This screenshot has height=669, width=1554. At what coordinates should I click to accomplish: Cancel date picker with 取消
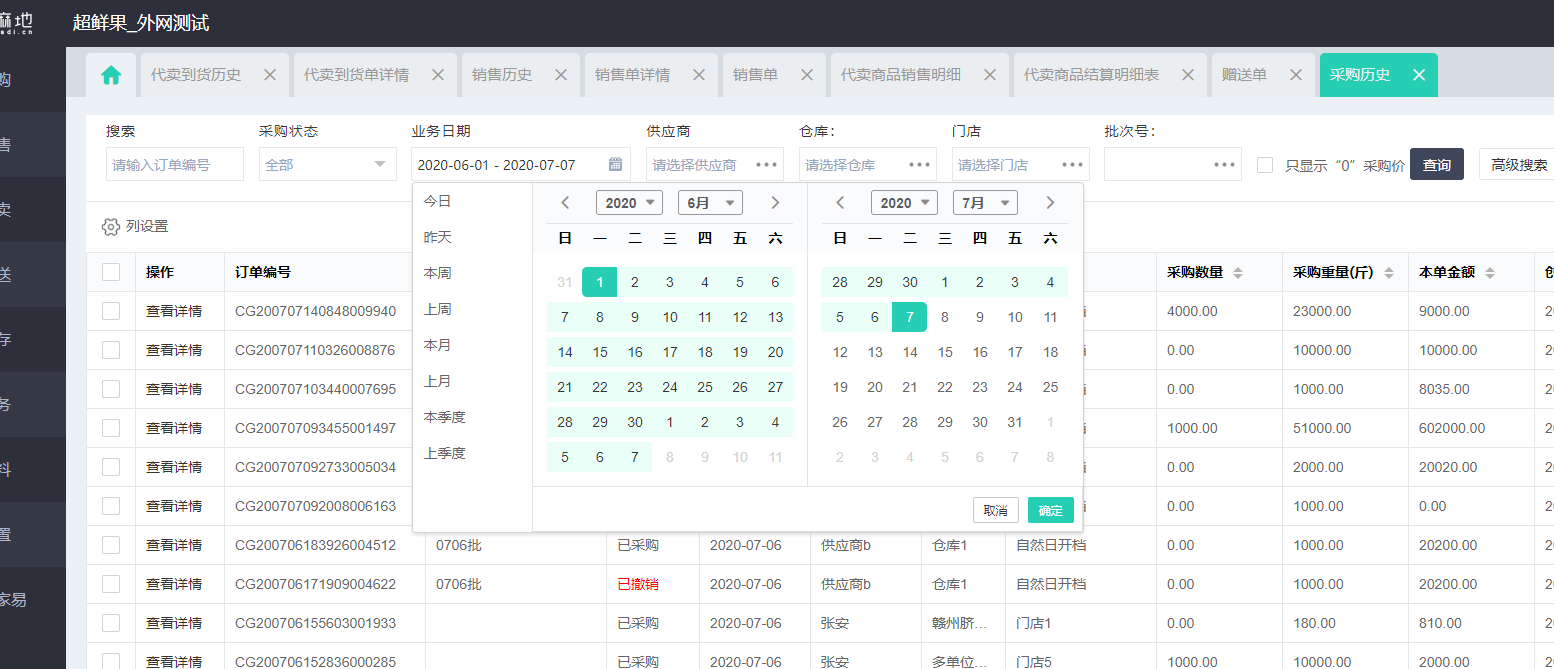pyautogui.click(x=996, y=510)
